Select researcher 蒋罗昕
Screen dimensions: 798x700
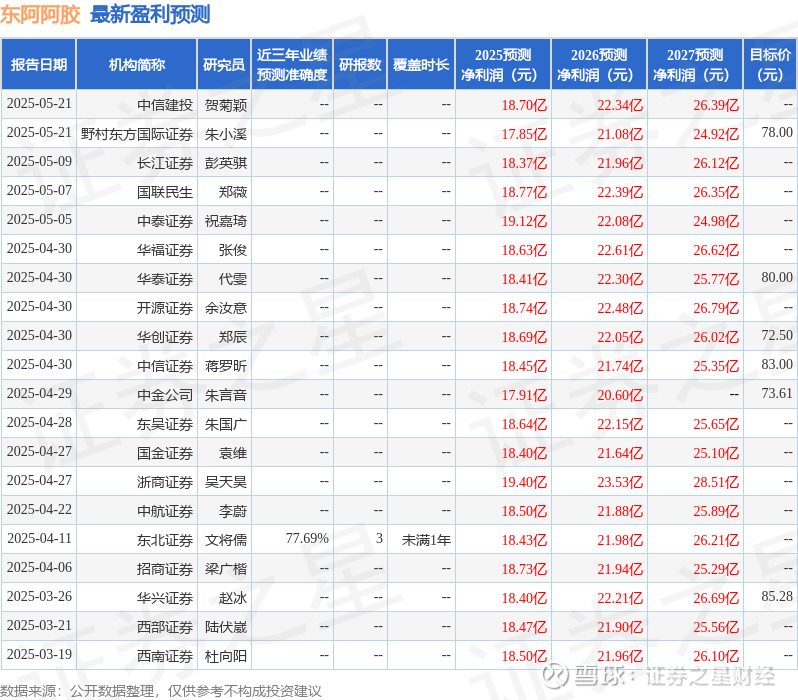pyautogui.click(x=226, y=366)
